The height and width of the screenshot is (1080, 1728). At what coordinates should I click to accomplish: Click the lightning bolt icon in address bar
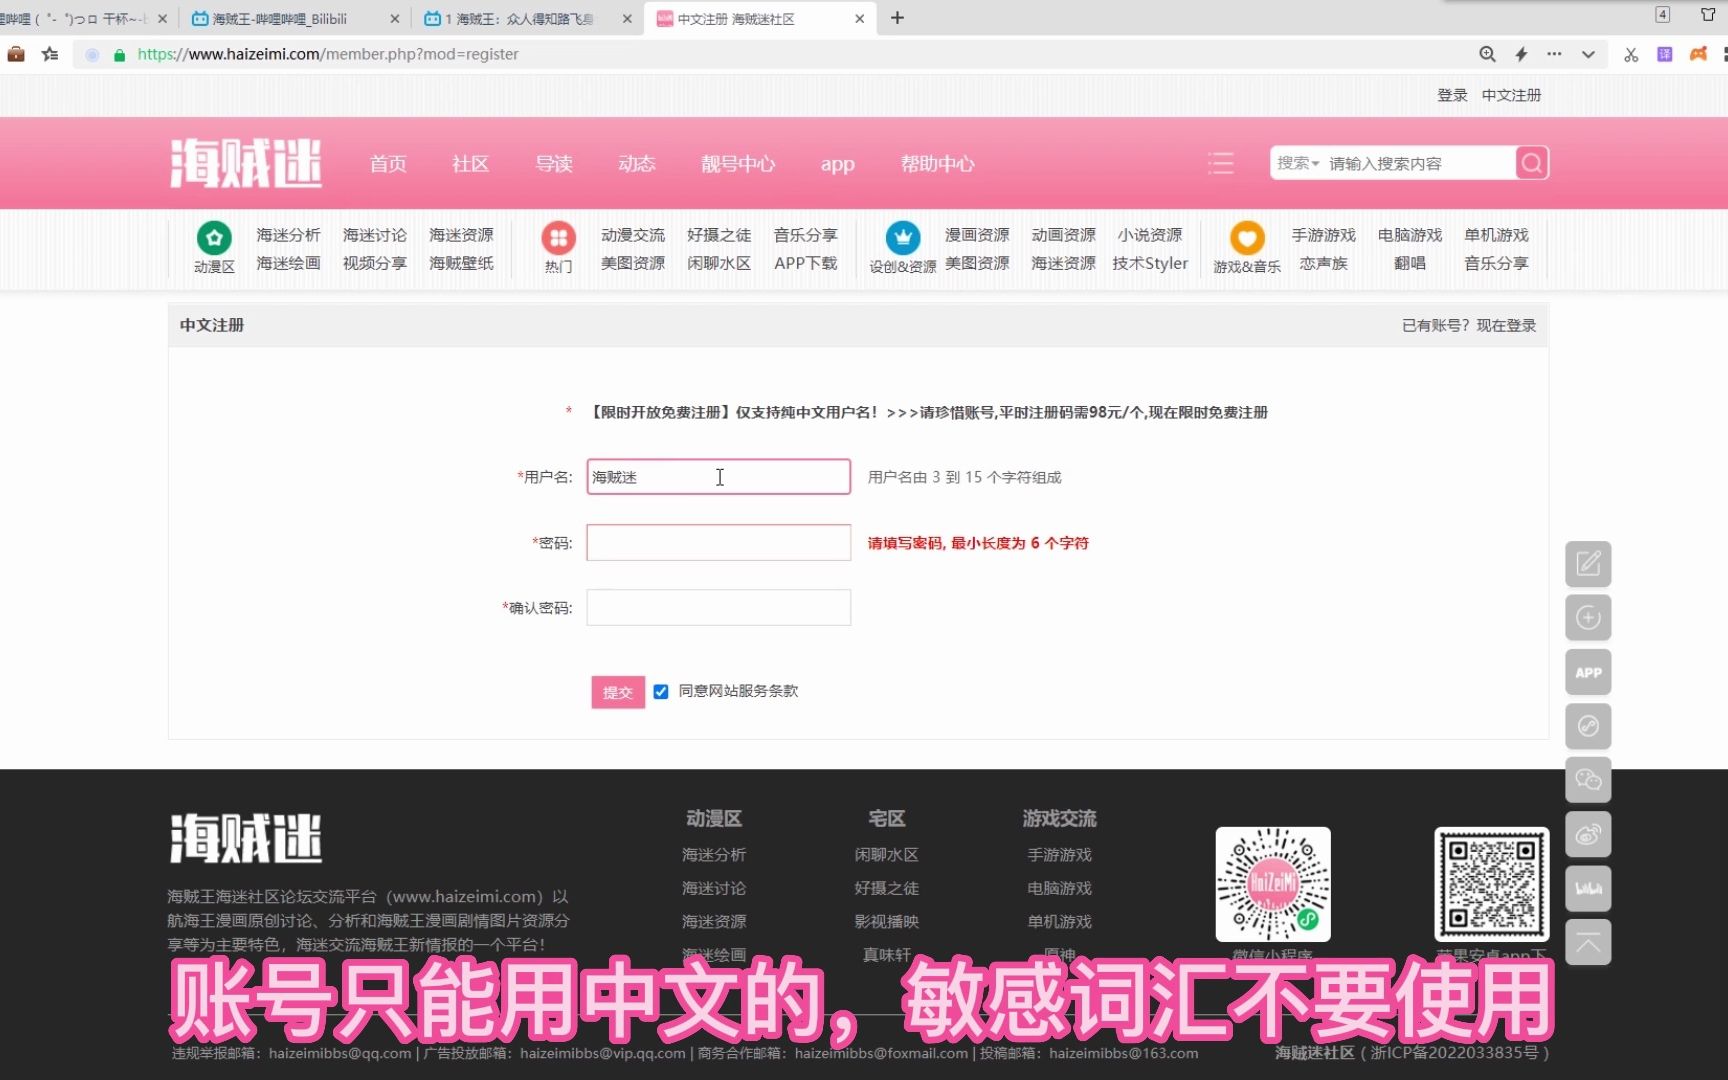[1521, 54]
